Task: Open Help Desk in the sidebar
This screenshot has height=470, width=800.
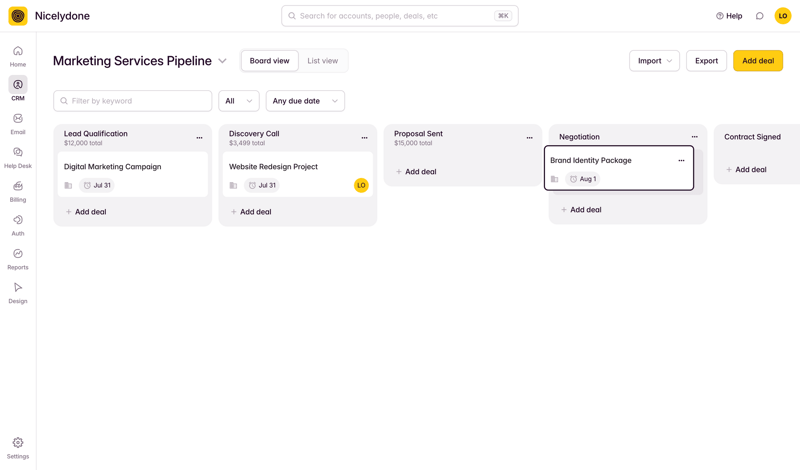Action: coord(18,157)
